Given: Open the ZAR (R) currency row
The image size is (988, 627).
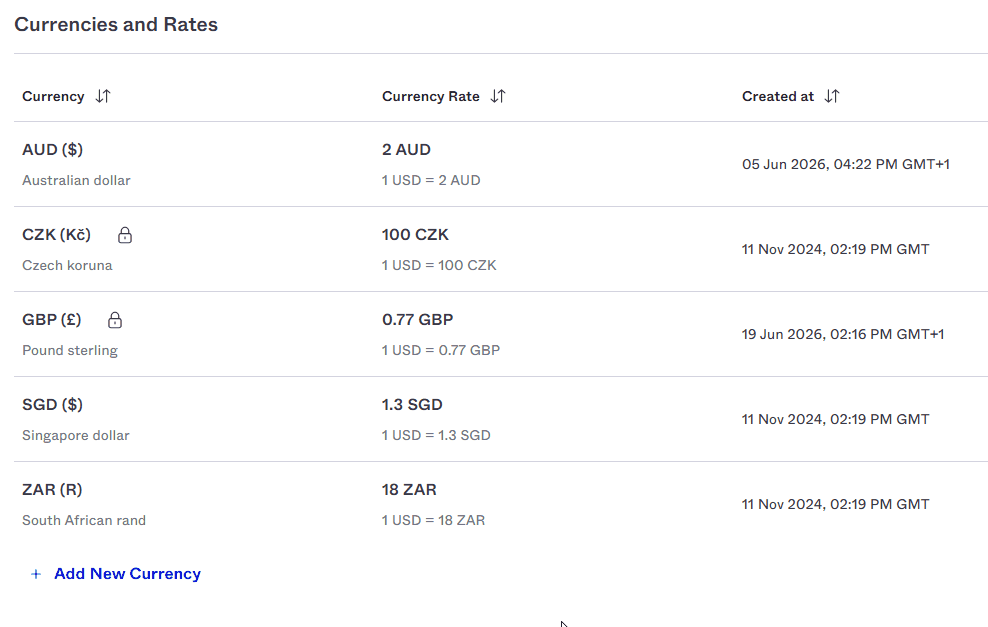Looking at the screenshot, I should [x=501, y=505].
